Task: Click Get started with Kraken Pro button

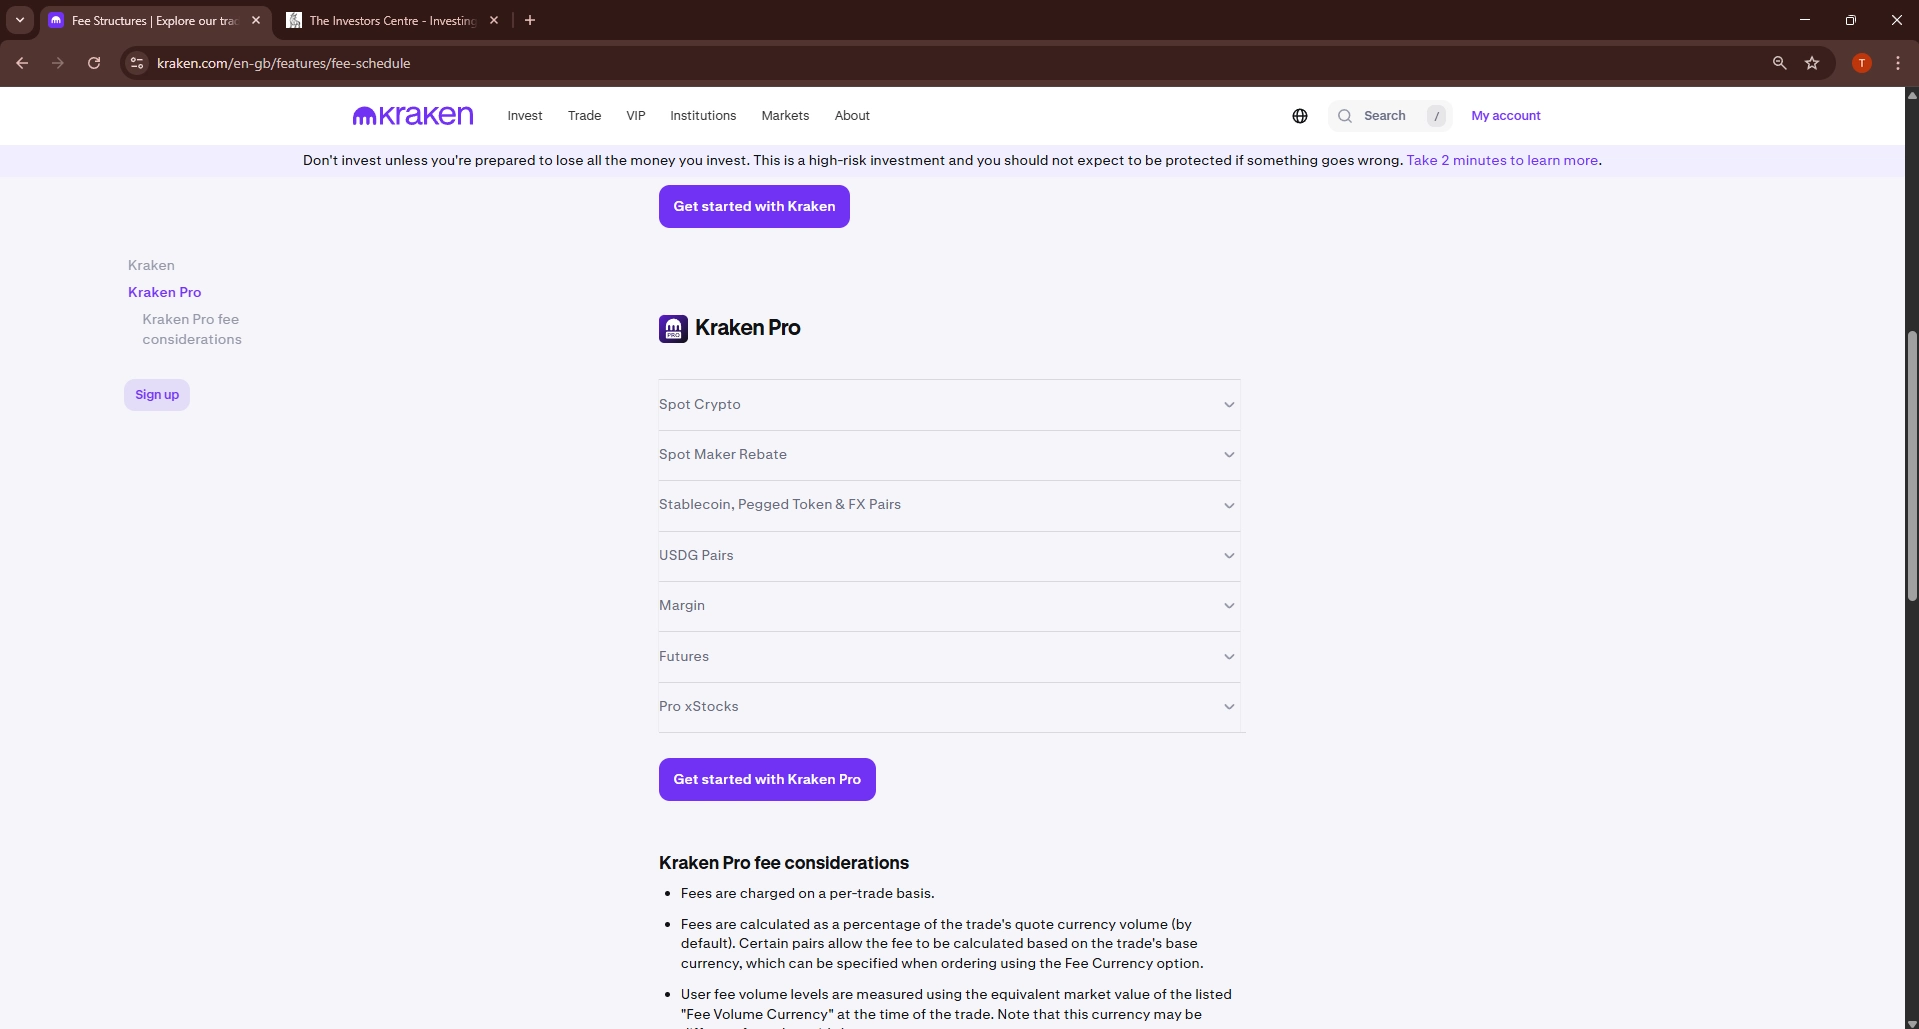Action: pyautogui.click(x=767, y=779)
